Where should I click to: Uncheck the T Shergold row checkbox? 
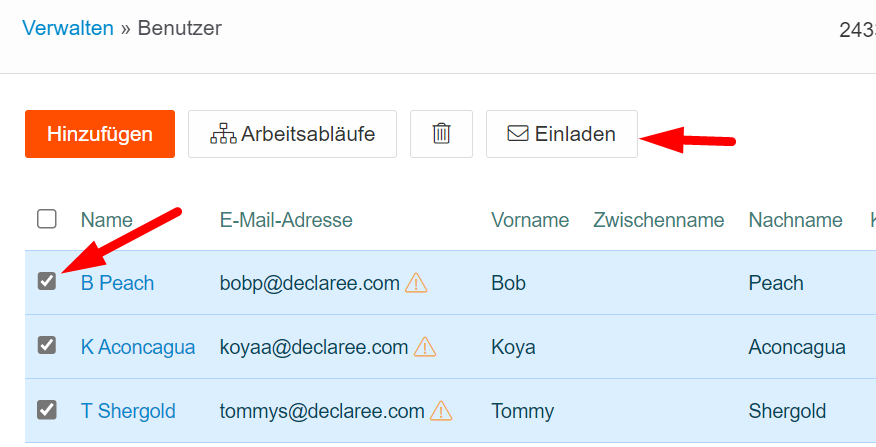[47, 410]
